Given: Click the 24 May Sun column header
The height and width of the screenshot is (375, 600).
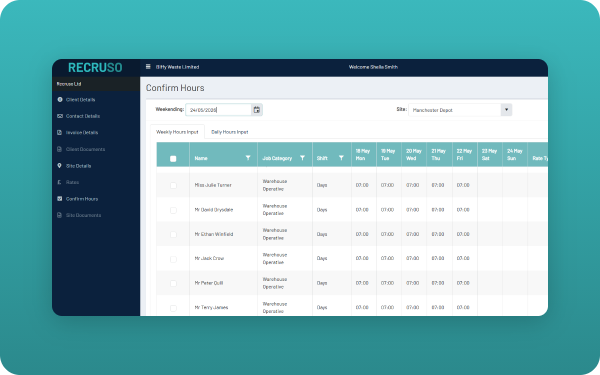Looking at the screenshot, I should [515, 155].
